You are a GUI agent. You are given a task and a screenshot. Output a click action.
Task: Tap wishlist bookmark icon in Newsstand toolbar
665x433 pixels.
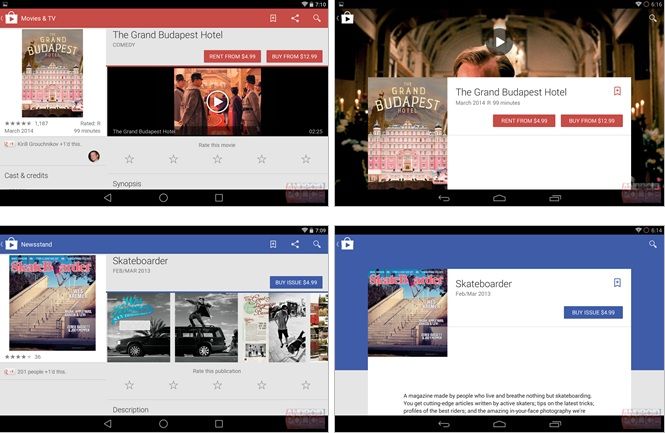click(x=273, y=244)
